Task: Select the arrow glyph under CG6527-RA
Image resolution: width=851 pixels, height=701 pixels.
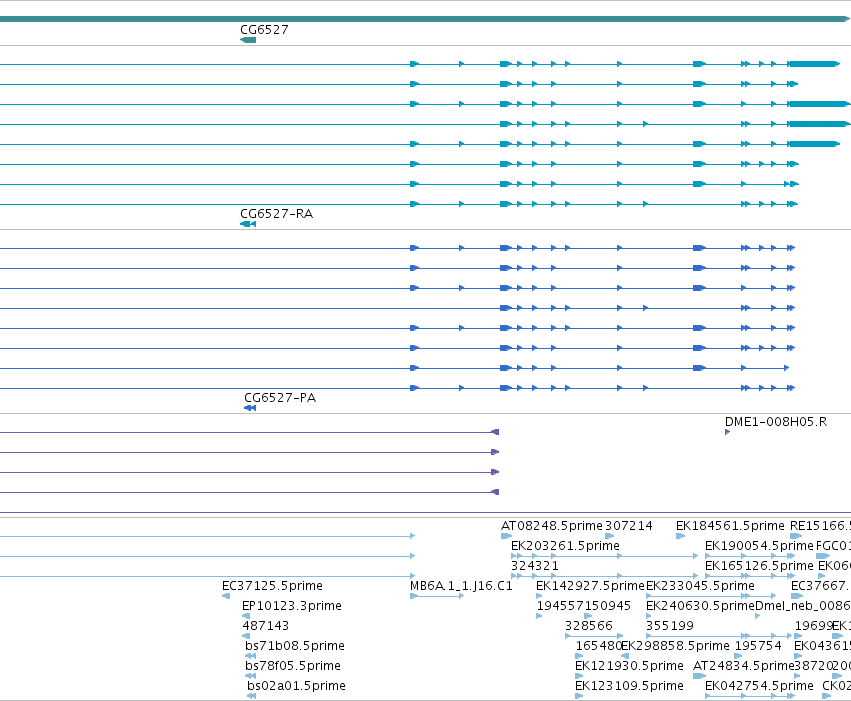Action: click(x=248, y=224)
